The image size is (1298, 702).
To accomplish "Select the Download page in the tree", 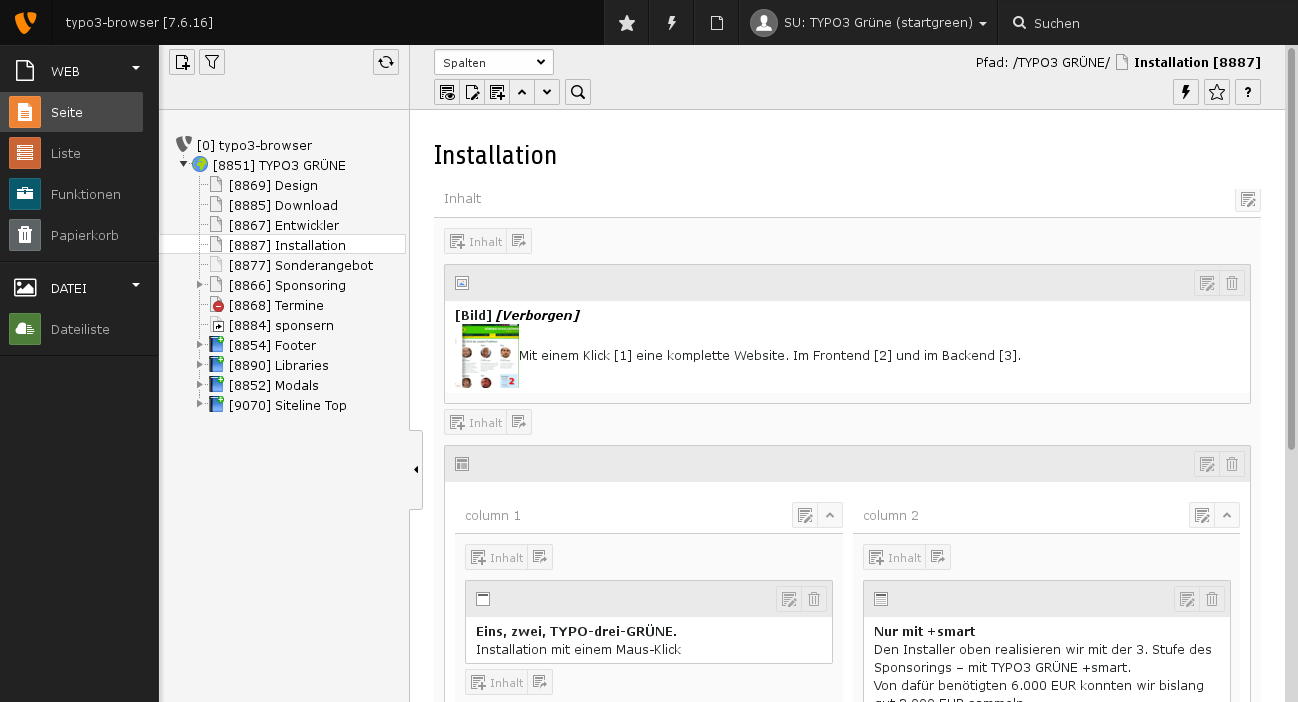I will pyautogui.click(x=283, y=205).
